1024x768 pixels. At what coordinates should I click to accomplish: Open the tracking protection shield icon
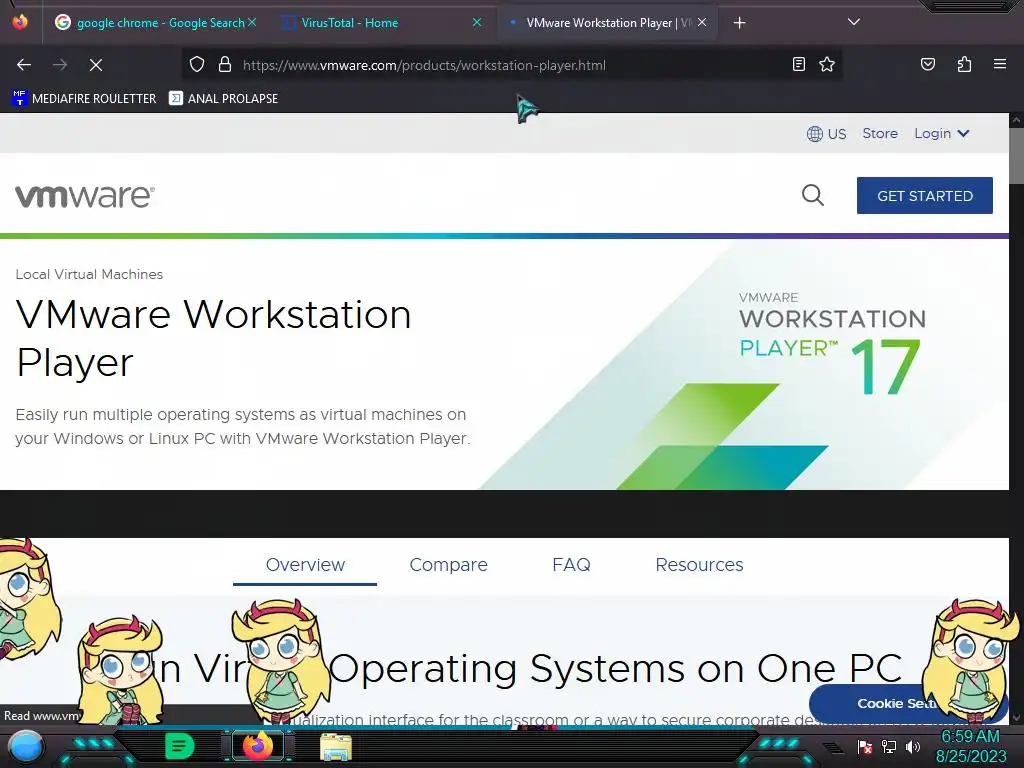tap(197, 64)
